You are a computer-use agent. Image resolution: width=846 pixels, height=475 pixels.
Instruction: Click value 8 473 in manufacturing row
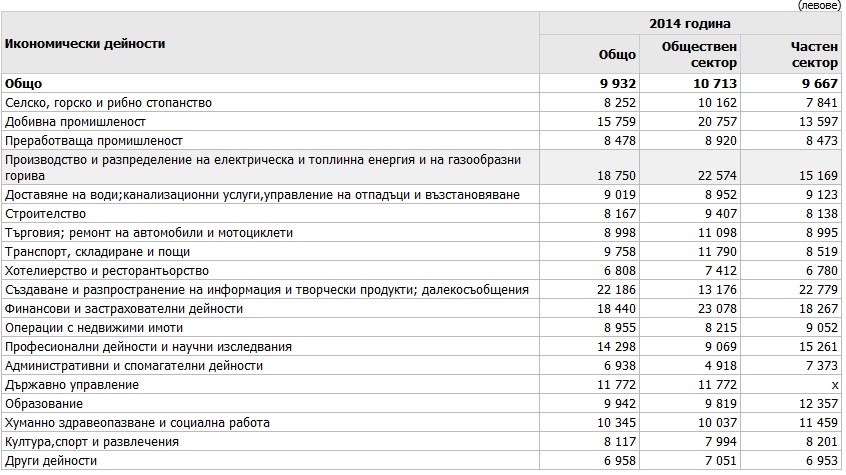pos(822,140)
